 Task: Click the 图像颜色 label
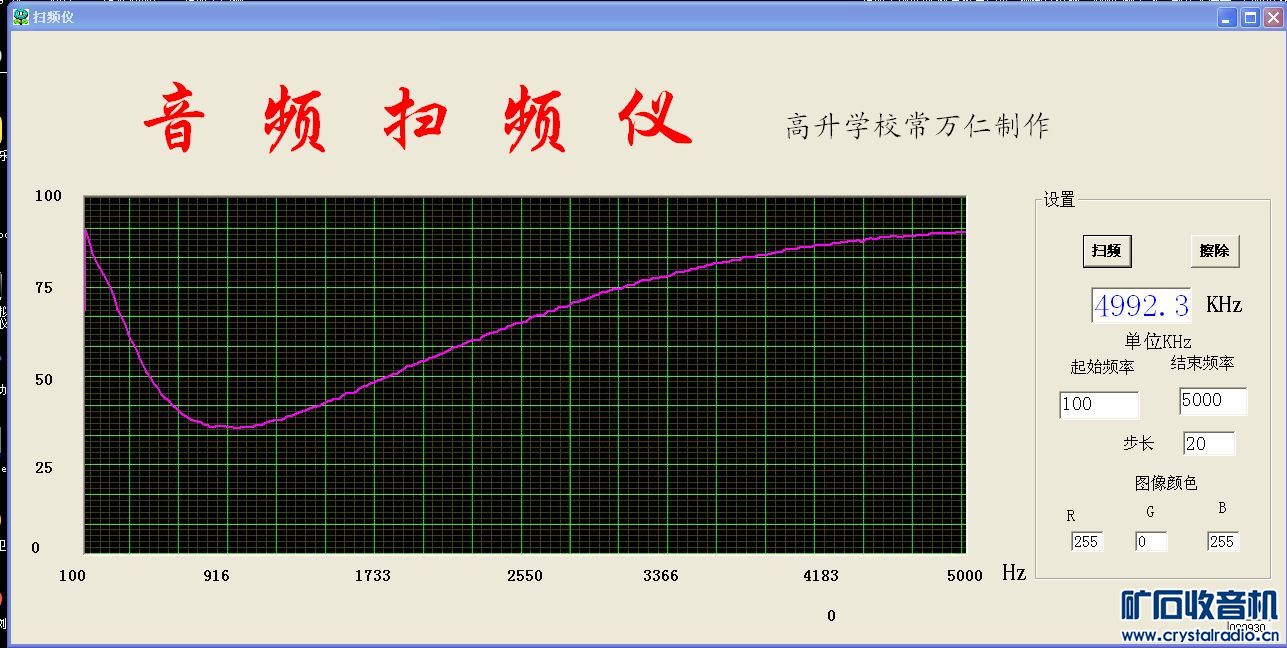tap(1166, 484)
